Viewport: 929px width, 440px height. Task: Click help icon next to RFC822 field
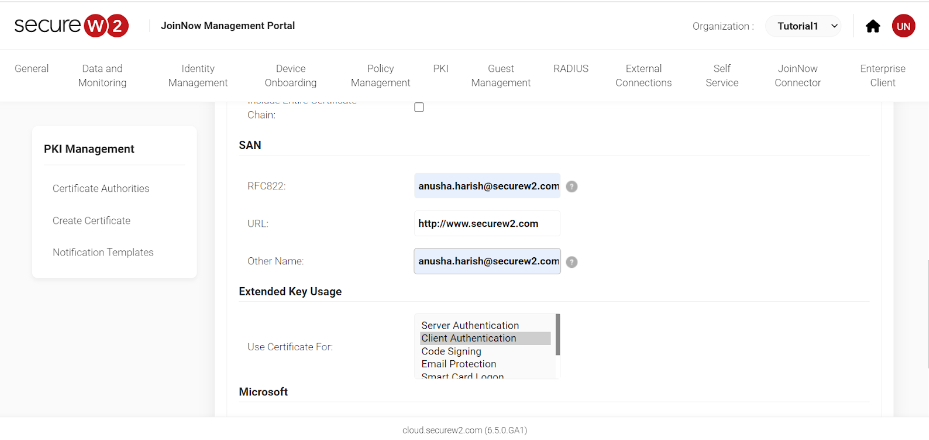[x=571, y=186]
